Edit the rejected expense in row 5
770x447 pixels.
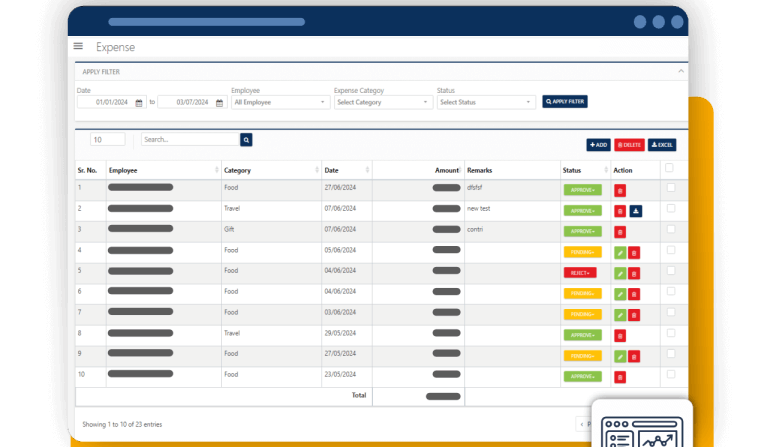click(x=620, y=274)
